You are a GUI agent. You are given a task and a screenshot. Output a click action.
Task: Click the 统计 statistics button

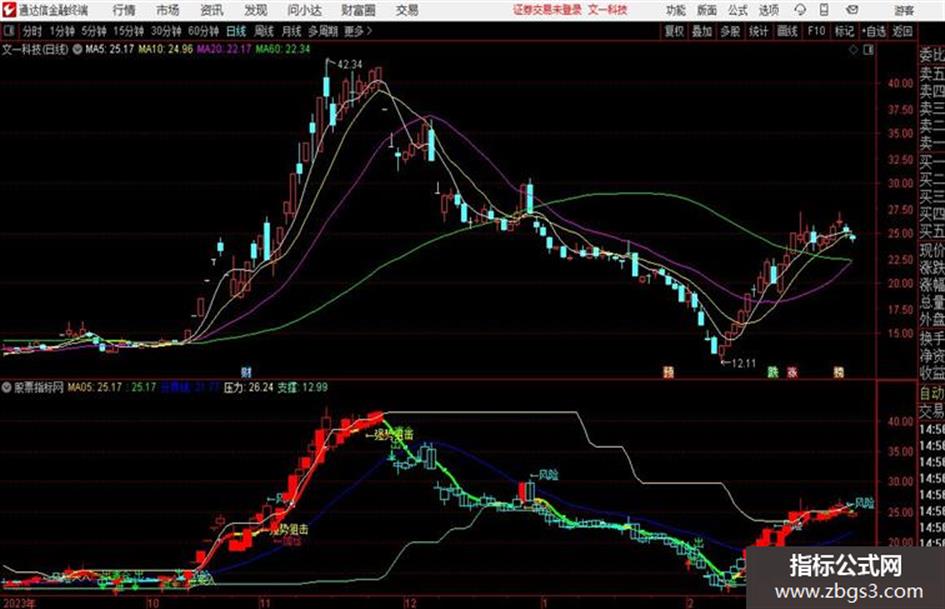tap(758, 31)
